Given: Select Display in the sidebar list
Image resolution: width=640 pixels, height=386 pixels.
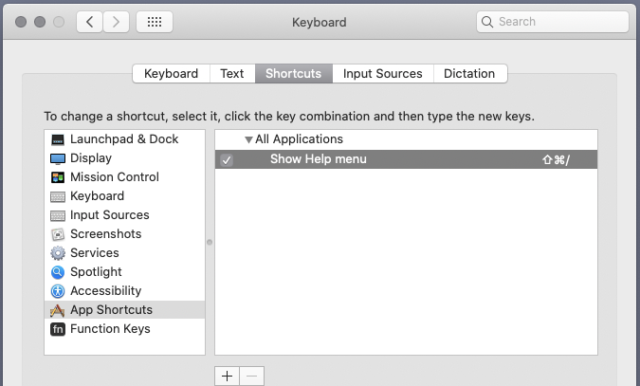Looking at the screenshot, I should [124, 158].
